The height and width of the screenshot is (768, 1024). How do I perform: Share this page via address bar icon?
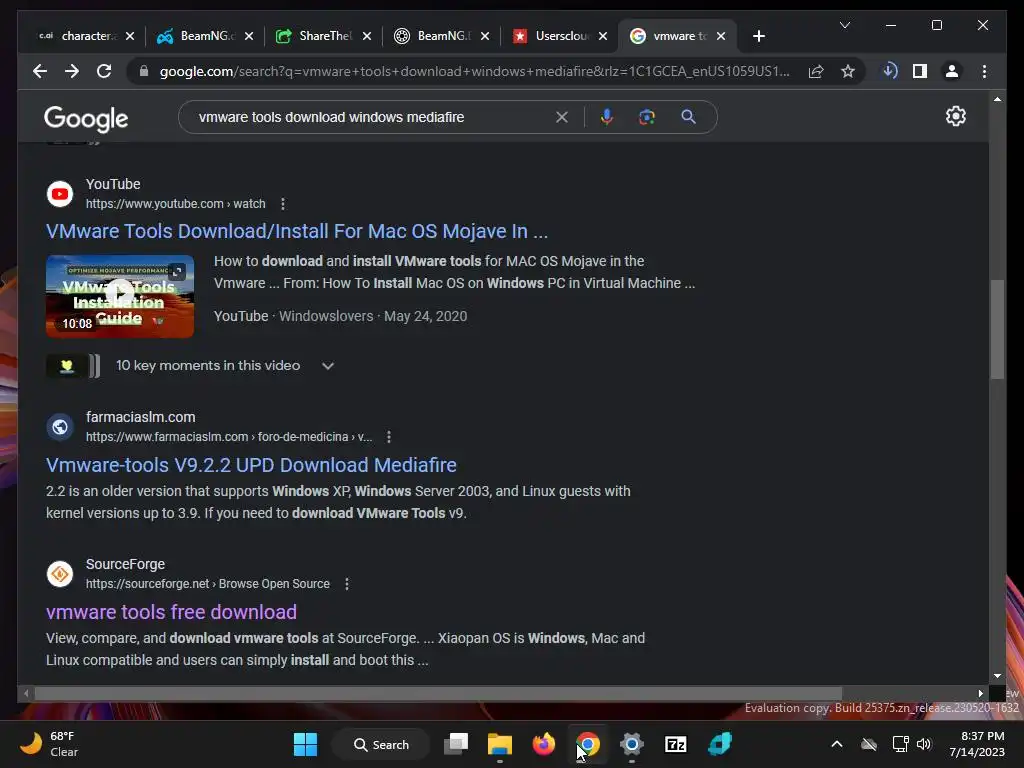click(x=816, y=71)
